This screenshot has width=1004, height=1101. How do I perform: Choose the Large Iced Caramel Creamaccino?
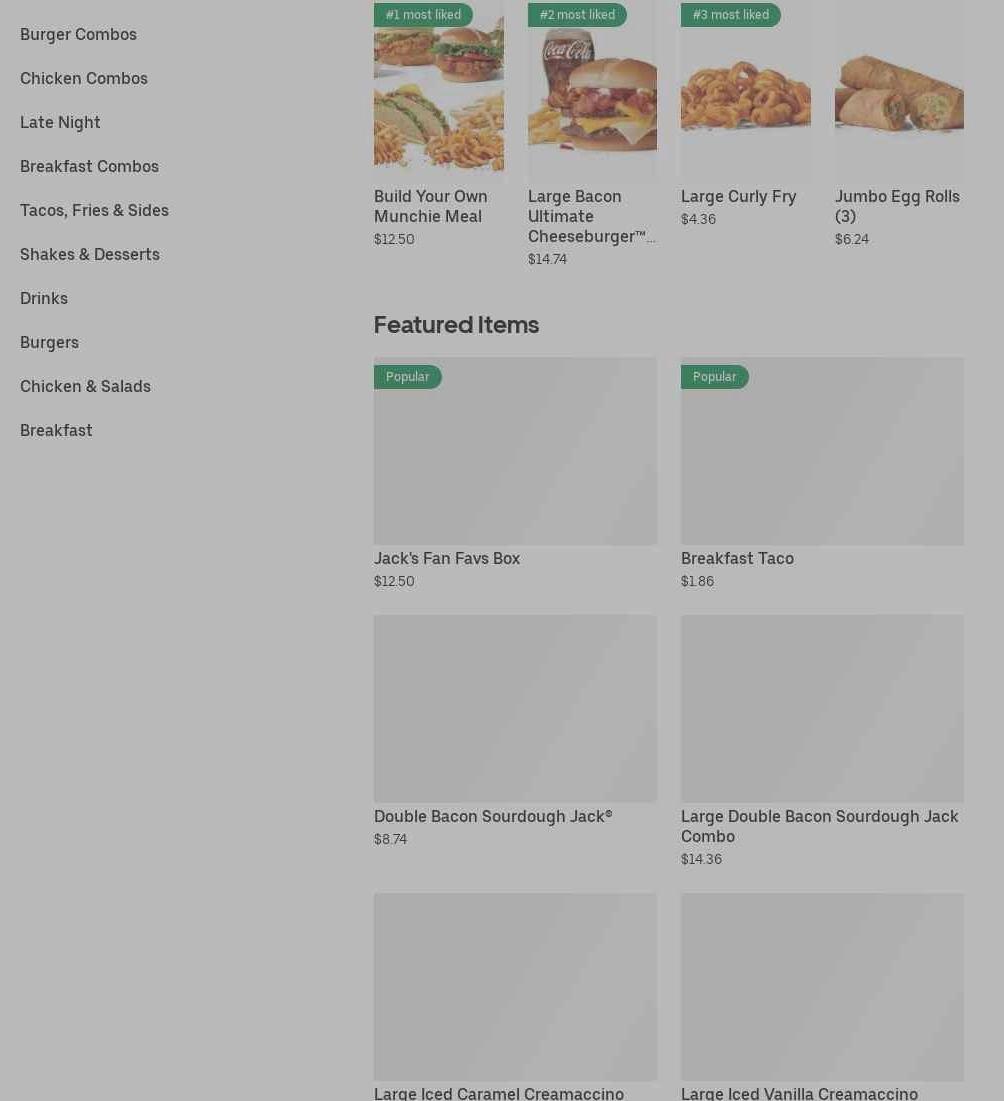pyautogui.click(x=515, y=988)
